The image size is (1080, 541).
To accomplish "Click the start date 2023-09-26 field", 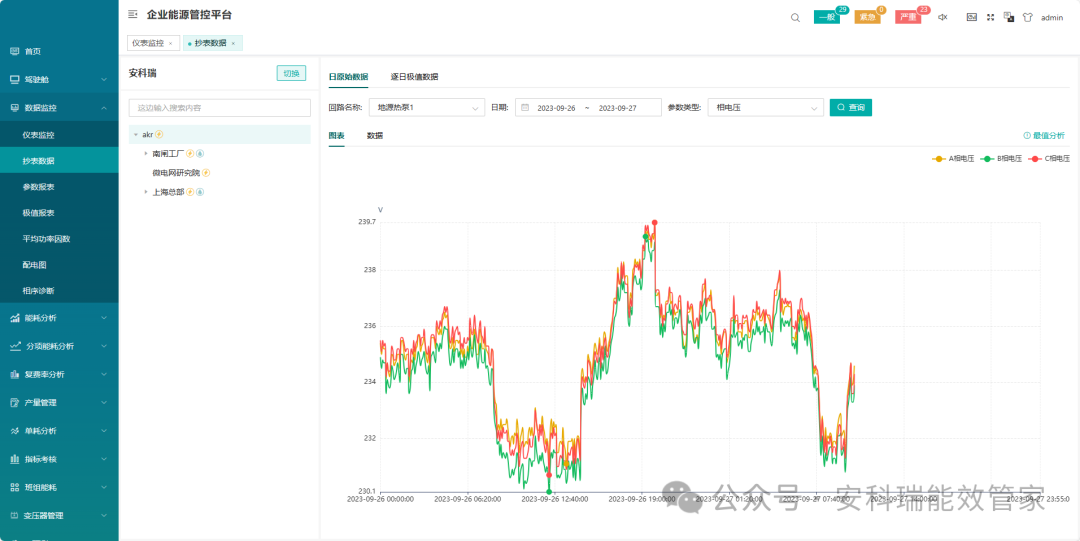I will [557, 108].
